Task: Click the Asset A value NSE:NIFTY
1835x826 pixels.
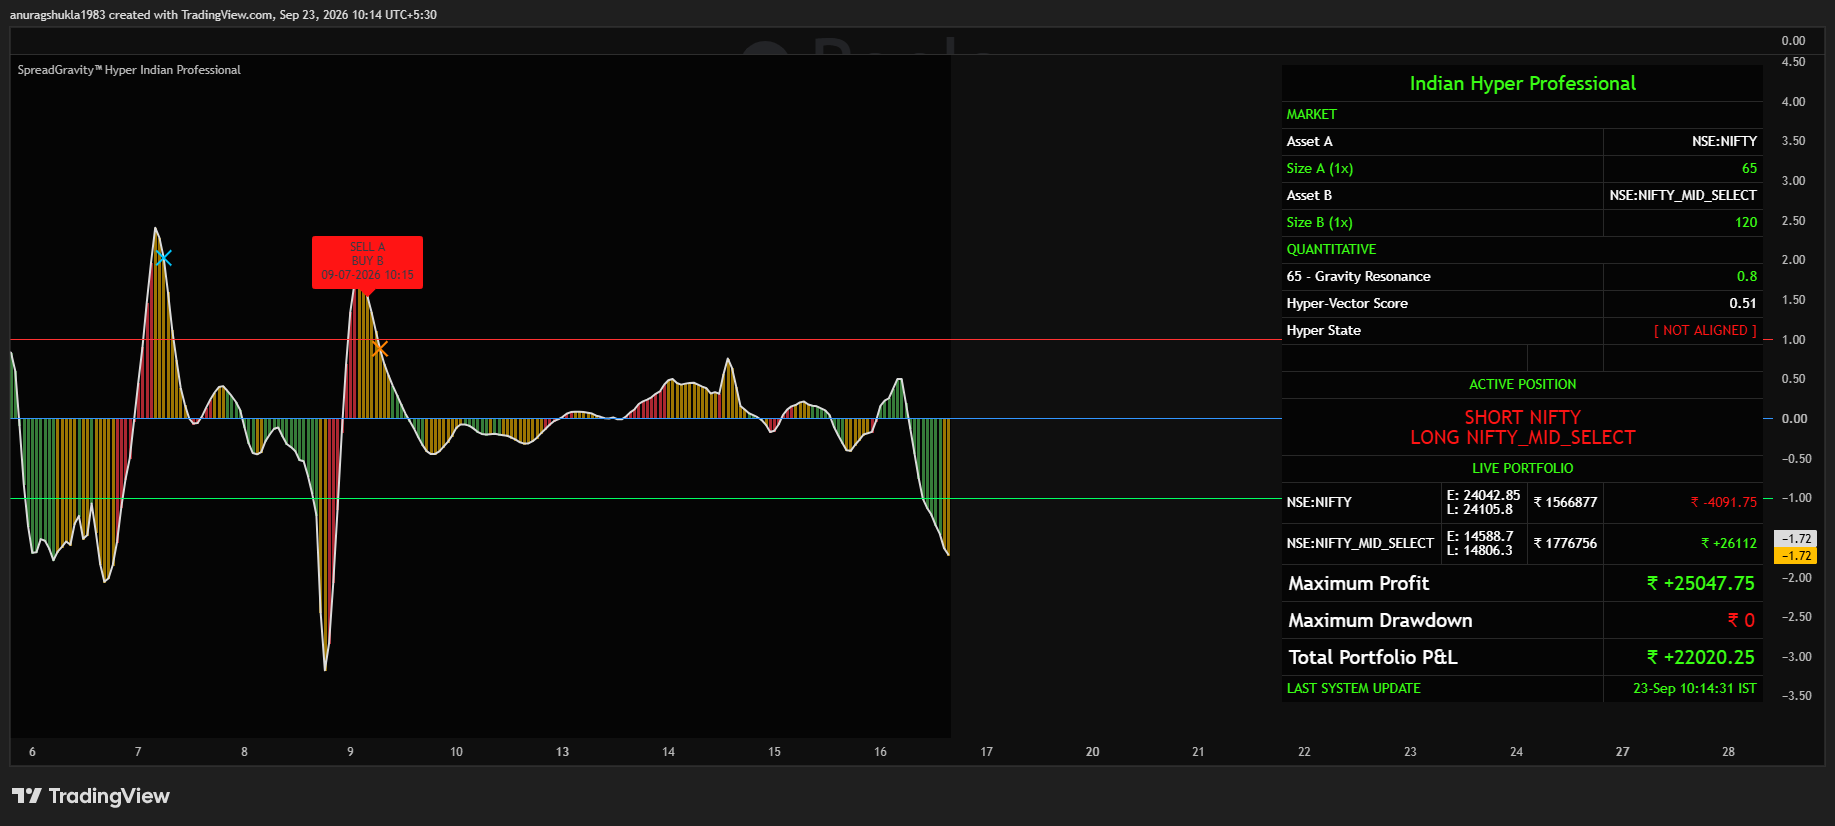Action: (1724, 142)
